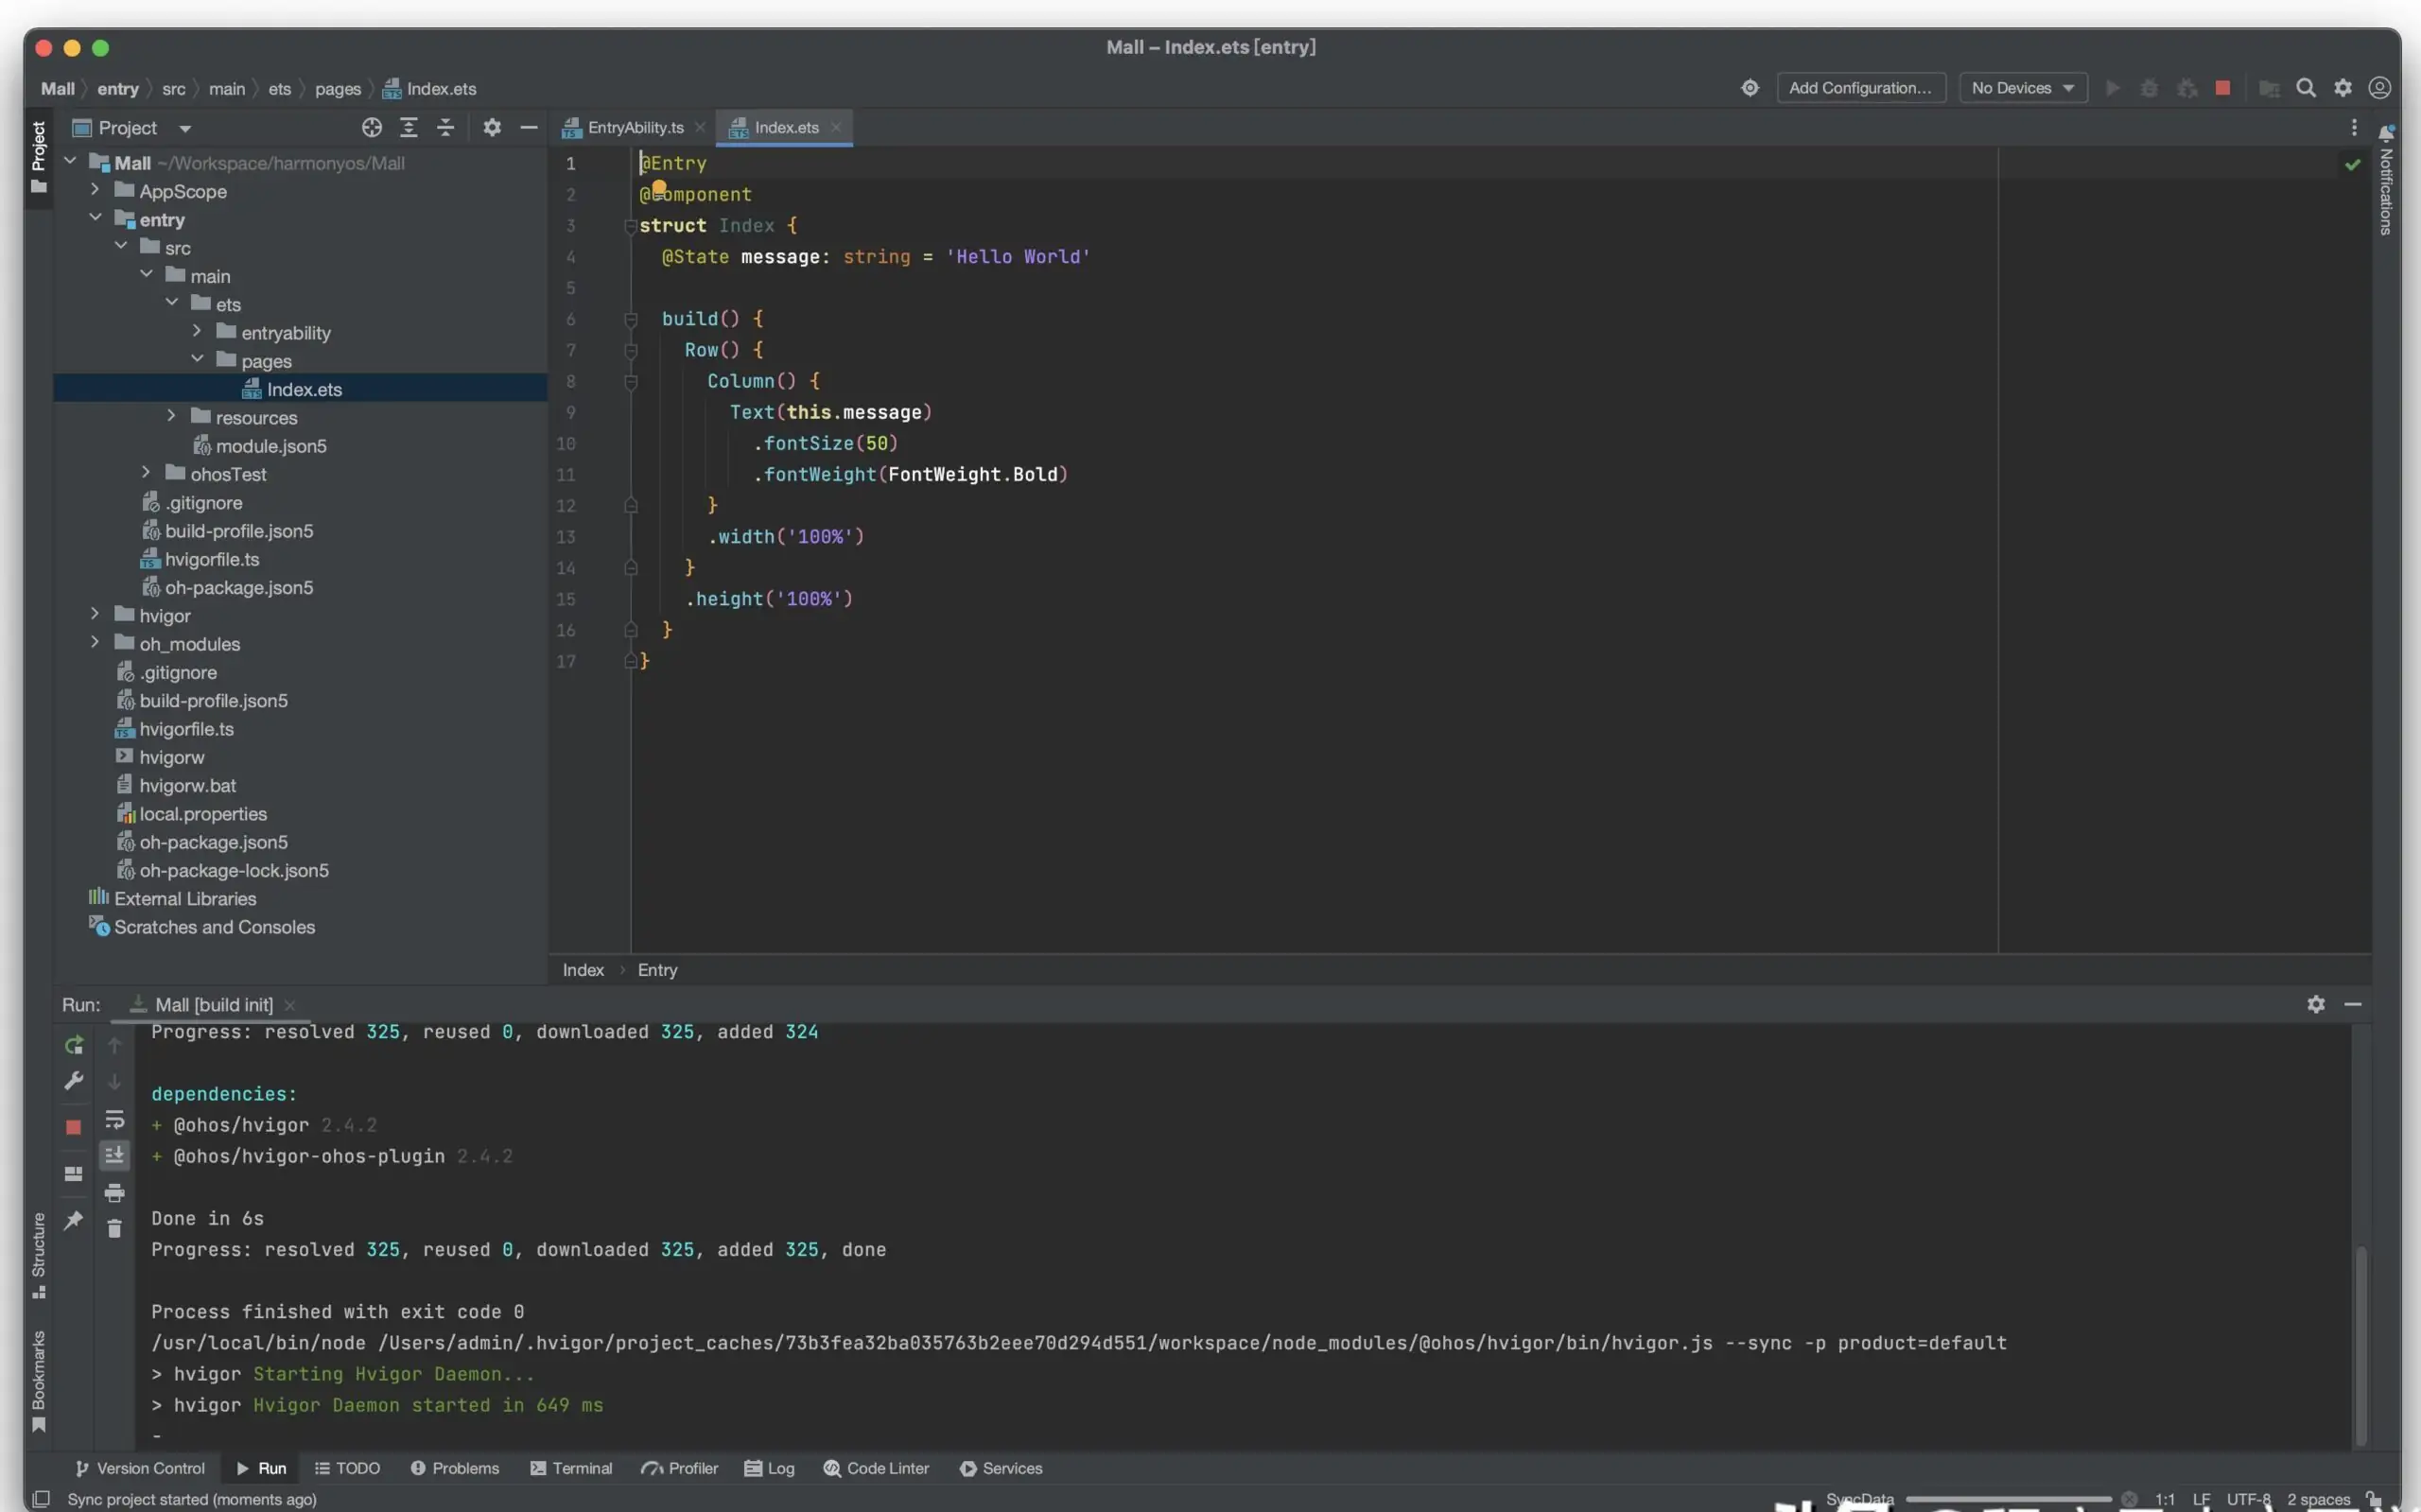Open the Search Everywhere magnifier icon
Image resolution: width=2421 pixels, height=1512 pixels.
point(2305,88)
